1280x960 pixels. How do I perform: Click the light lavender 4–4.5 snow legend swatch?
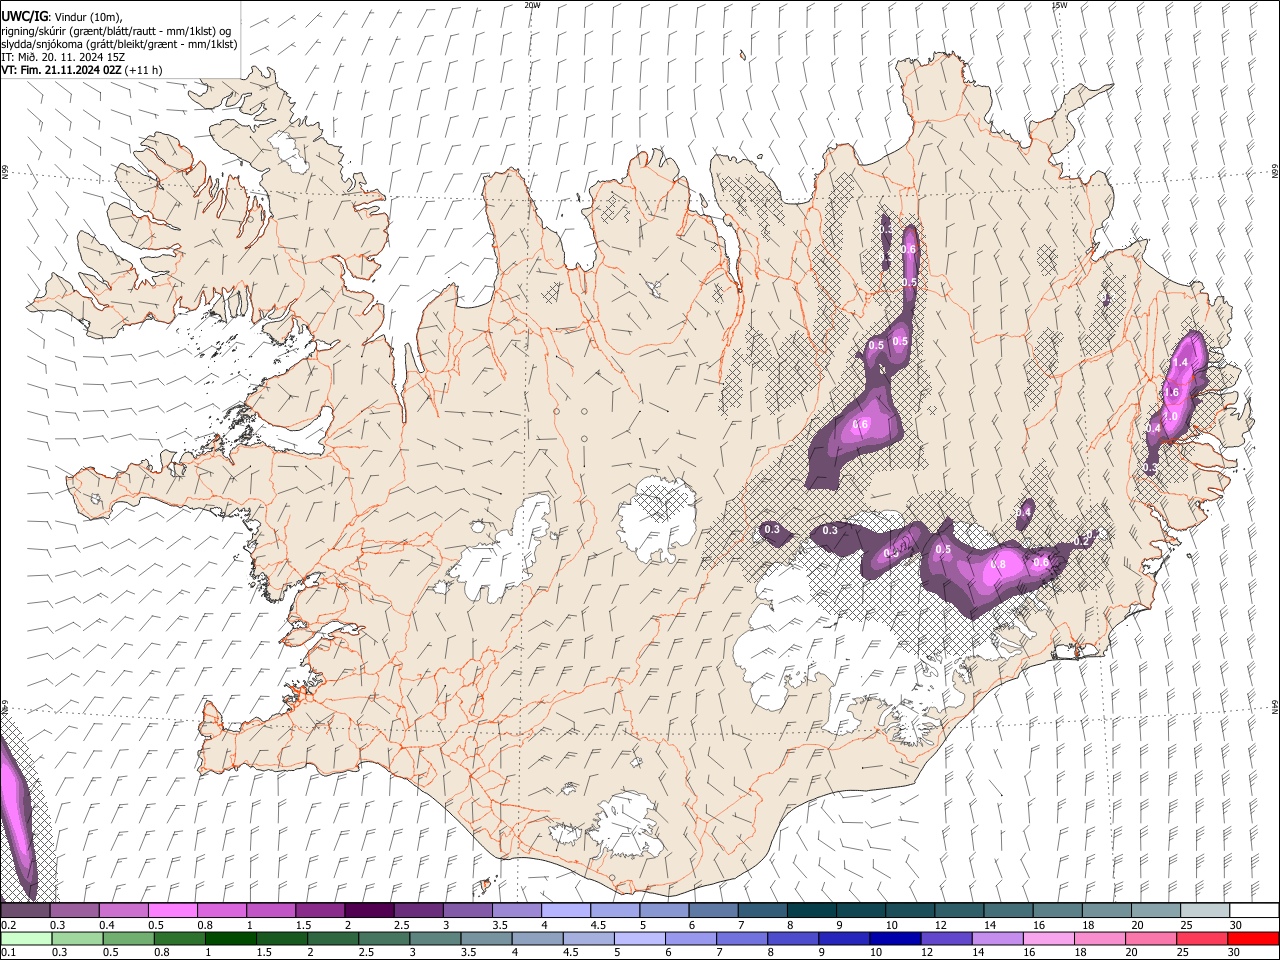point(565,911)
